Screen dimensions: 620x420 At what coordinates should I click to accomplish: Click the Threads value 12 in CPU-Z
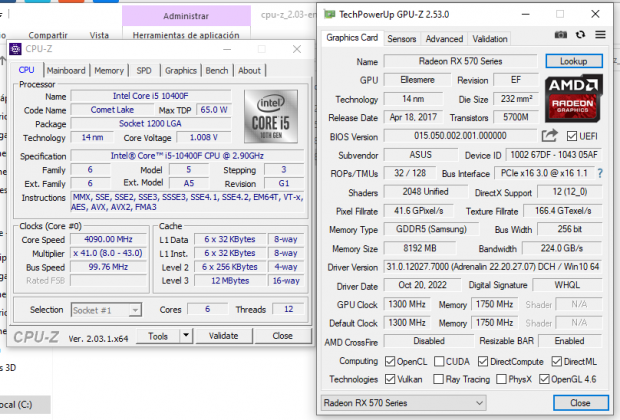pos(289,309)
